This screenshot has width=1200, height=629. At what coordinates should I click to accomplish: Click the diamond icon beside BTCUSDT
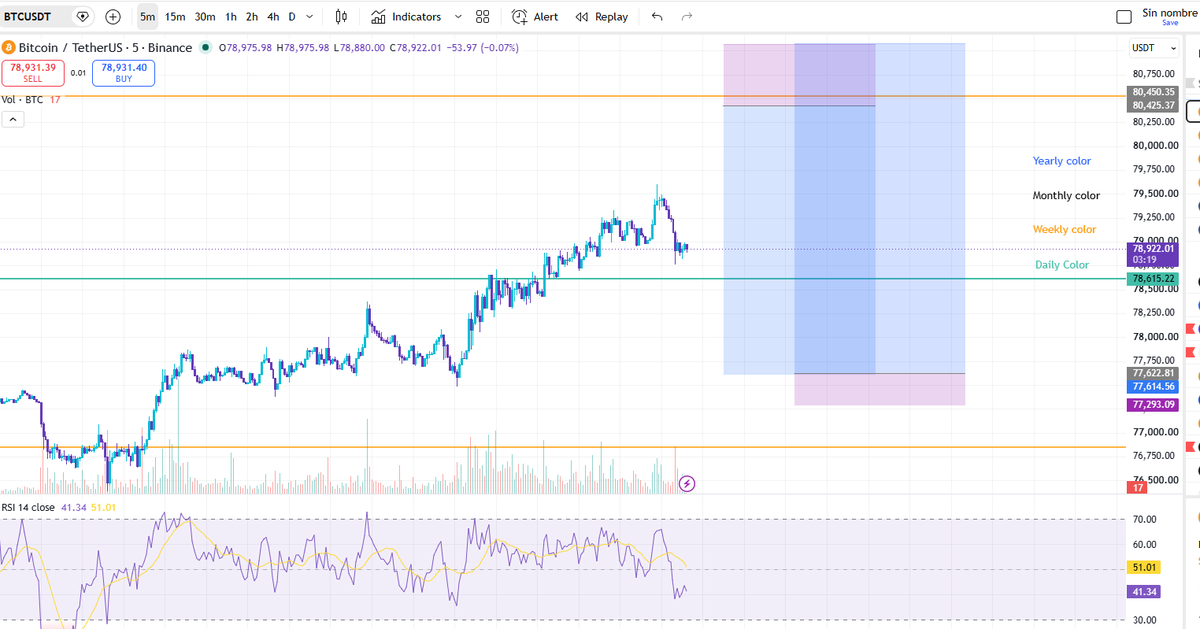point(83,17)
